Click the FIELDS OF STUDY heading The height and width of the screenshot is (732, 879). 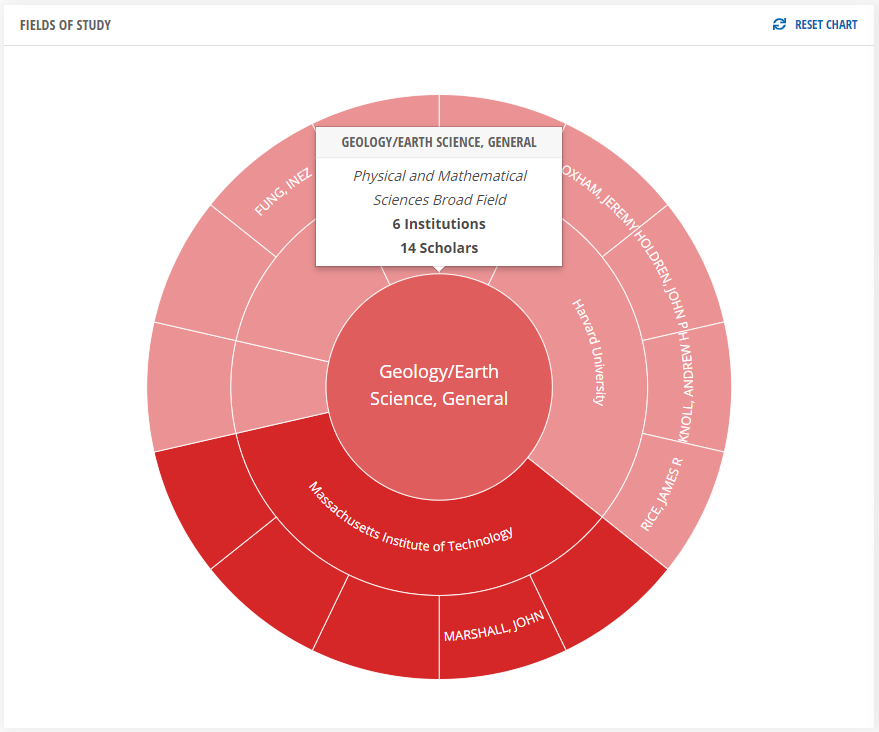pyautogui.click(x=66, y=25)
